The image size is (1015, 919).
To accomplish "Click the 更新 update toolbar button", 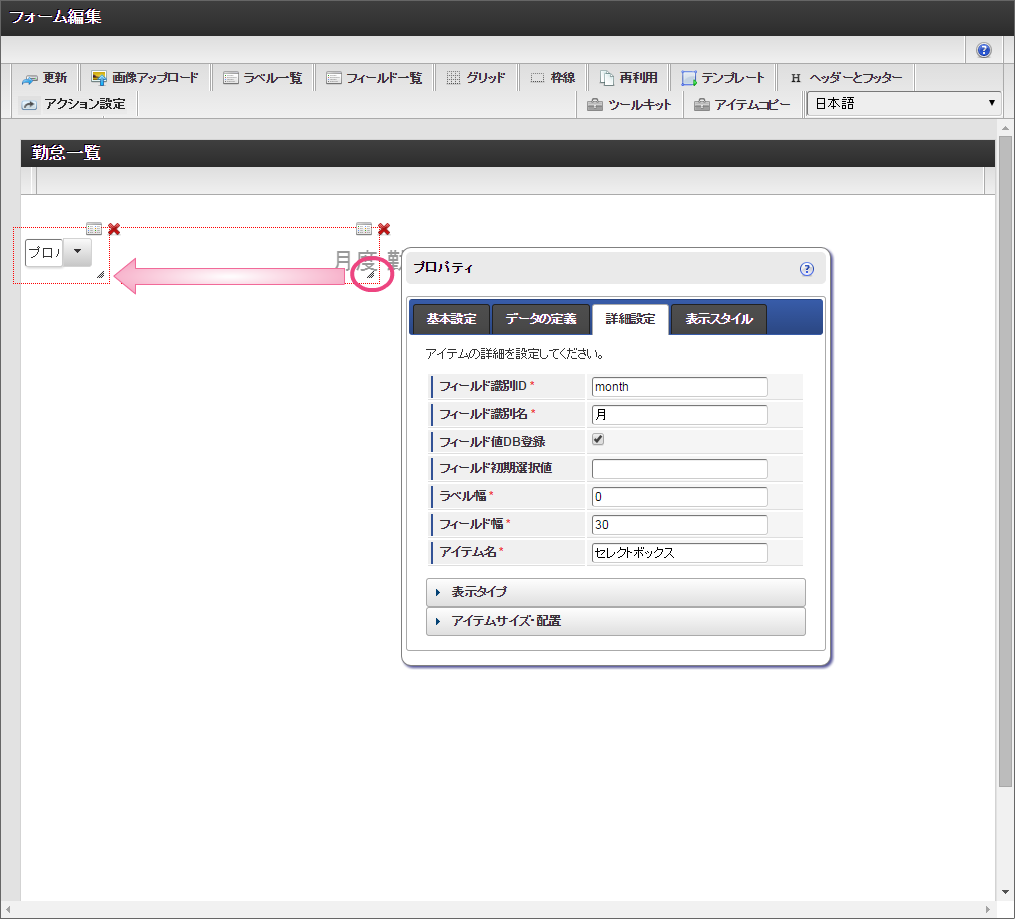I will pos(45,78).
